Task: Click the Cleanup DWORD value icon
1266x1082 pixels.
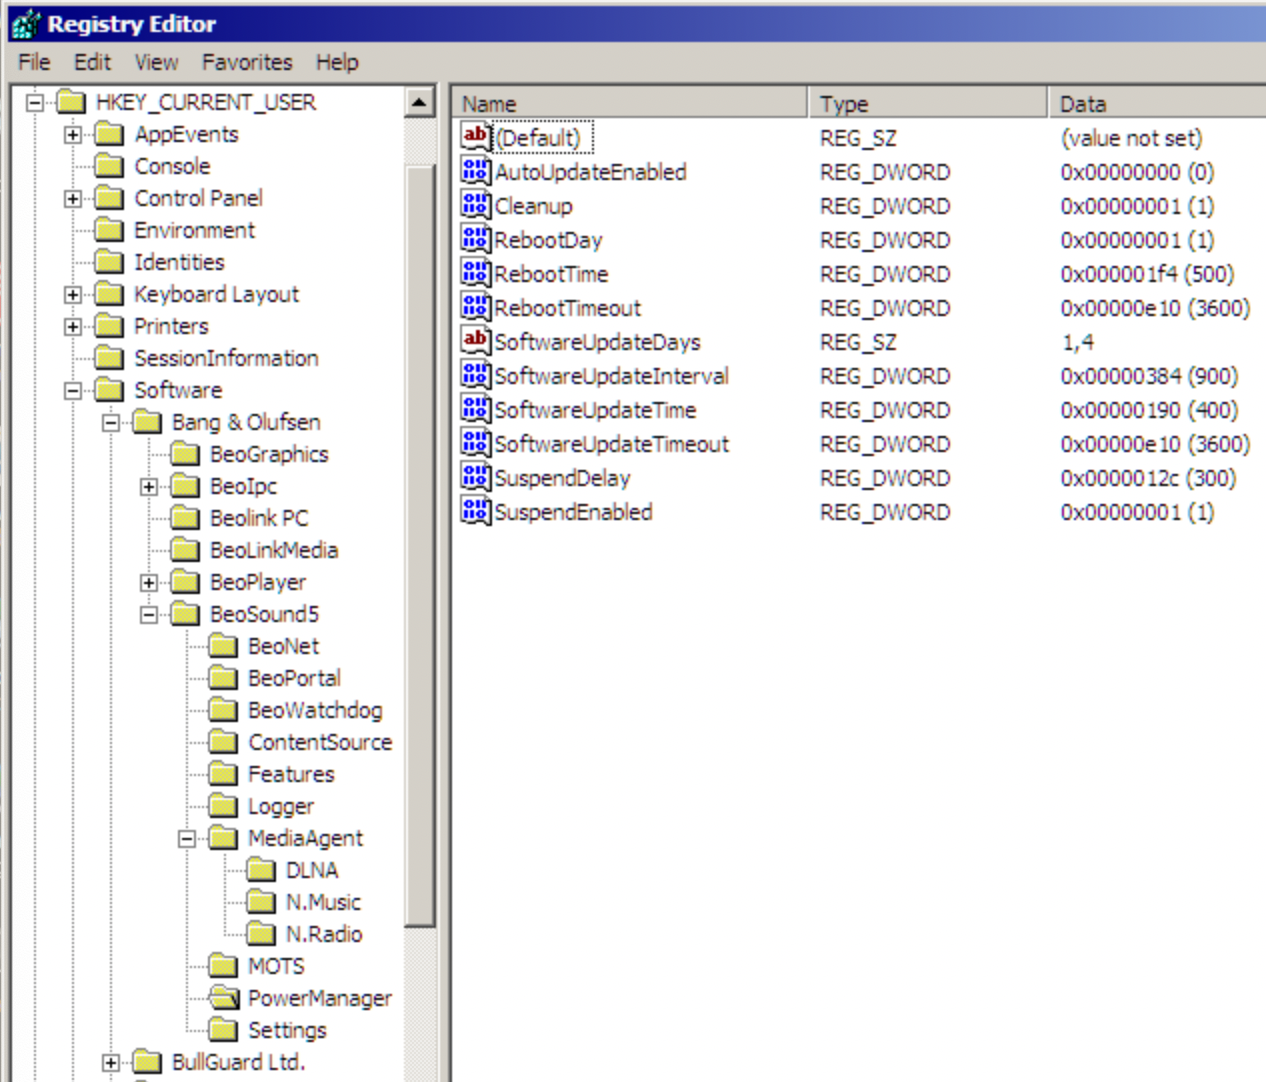Action: [x=475, y=204]
